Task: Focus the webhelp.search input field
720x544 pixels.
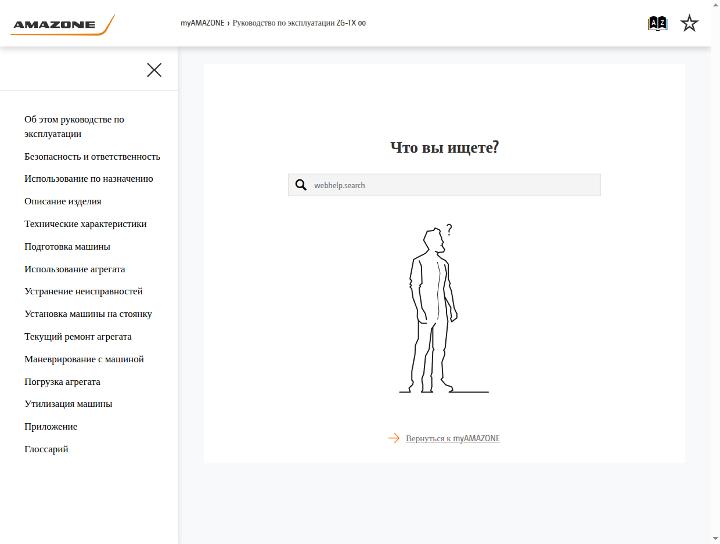Action: (x=444, y=185)
